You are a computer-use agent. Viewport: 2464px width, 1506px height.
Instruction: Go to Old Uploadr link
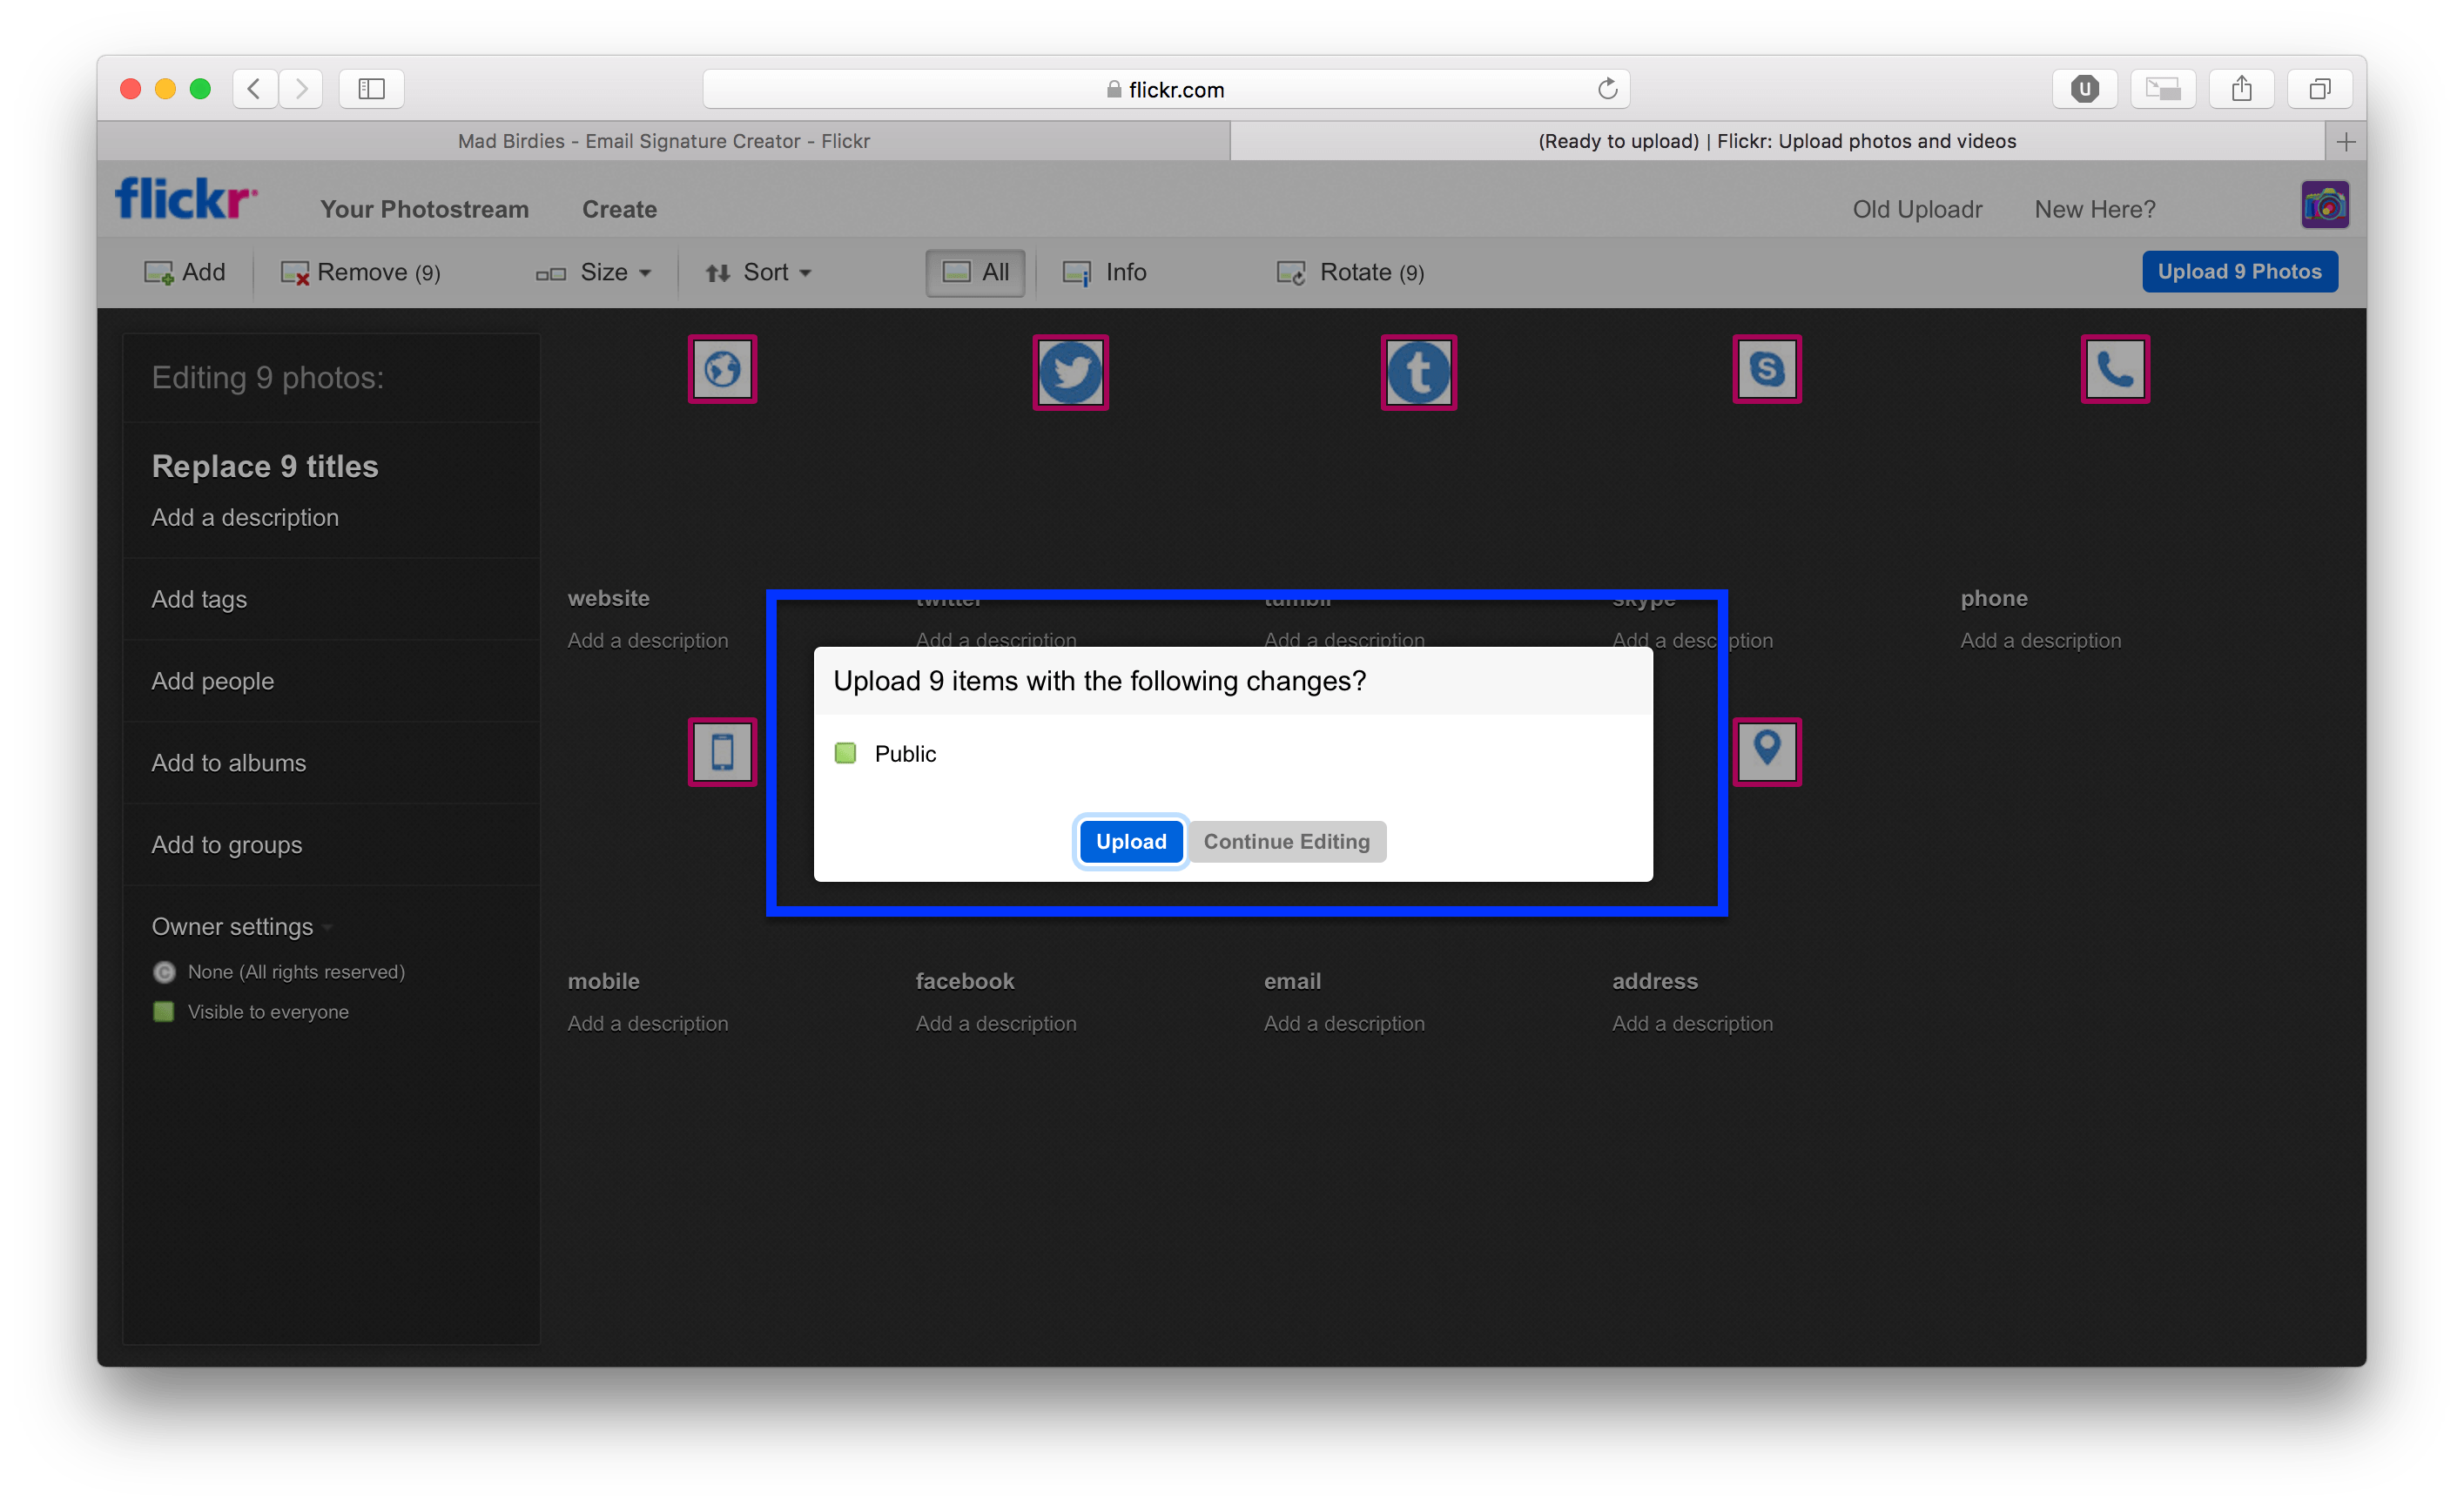(1917, 209)
